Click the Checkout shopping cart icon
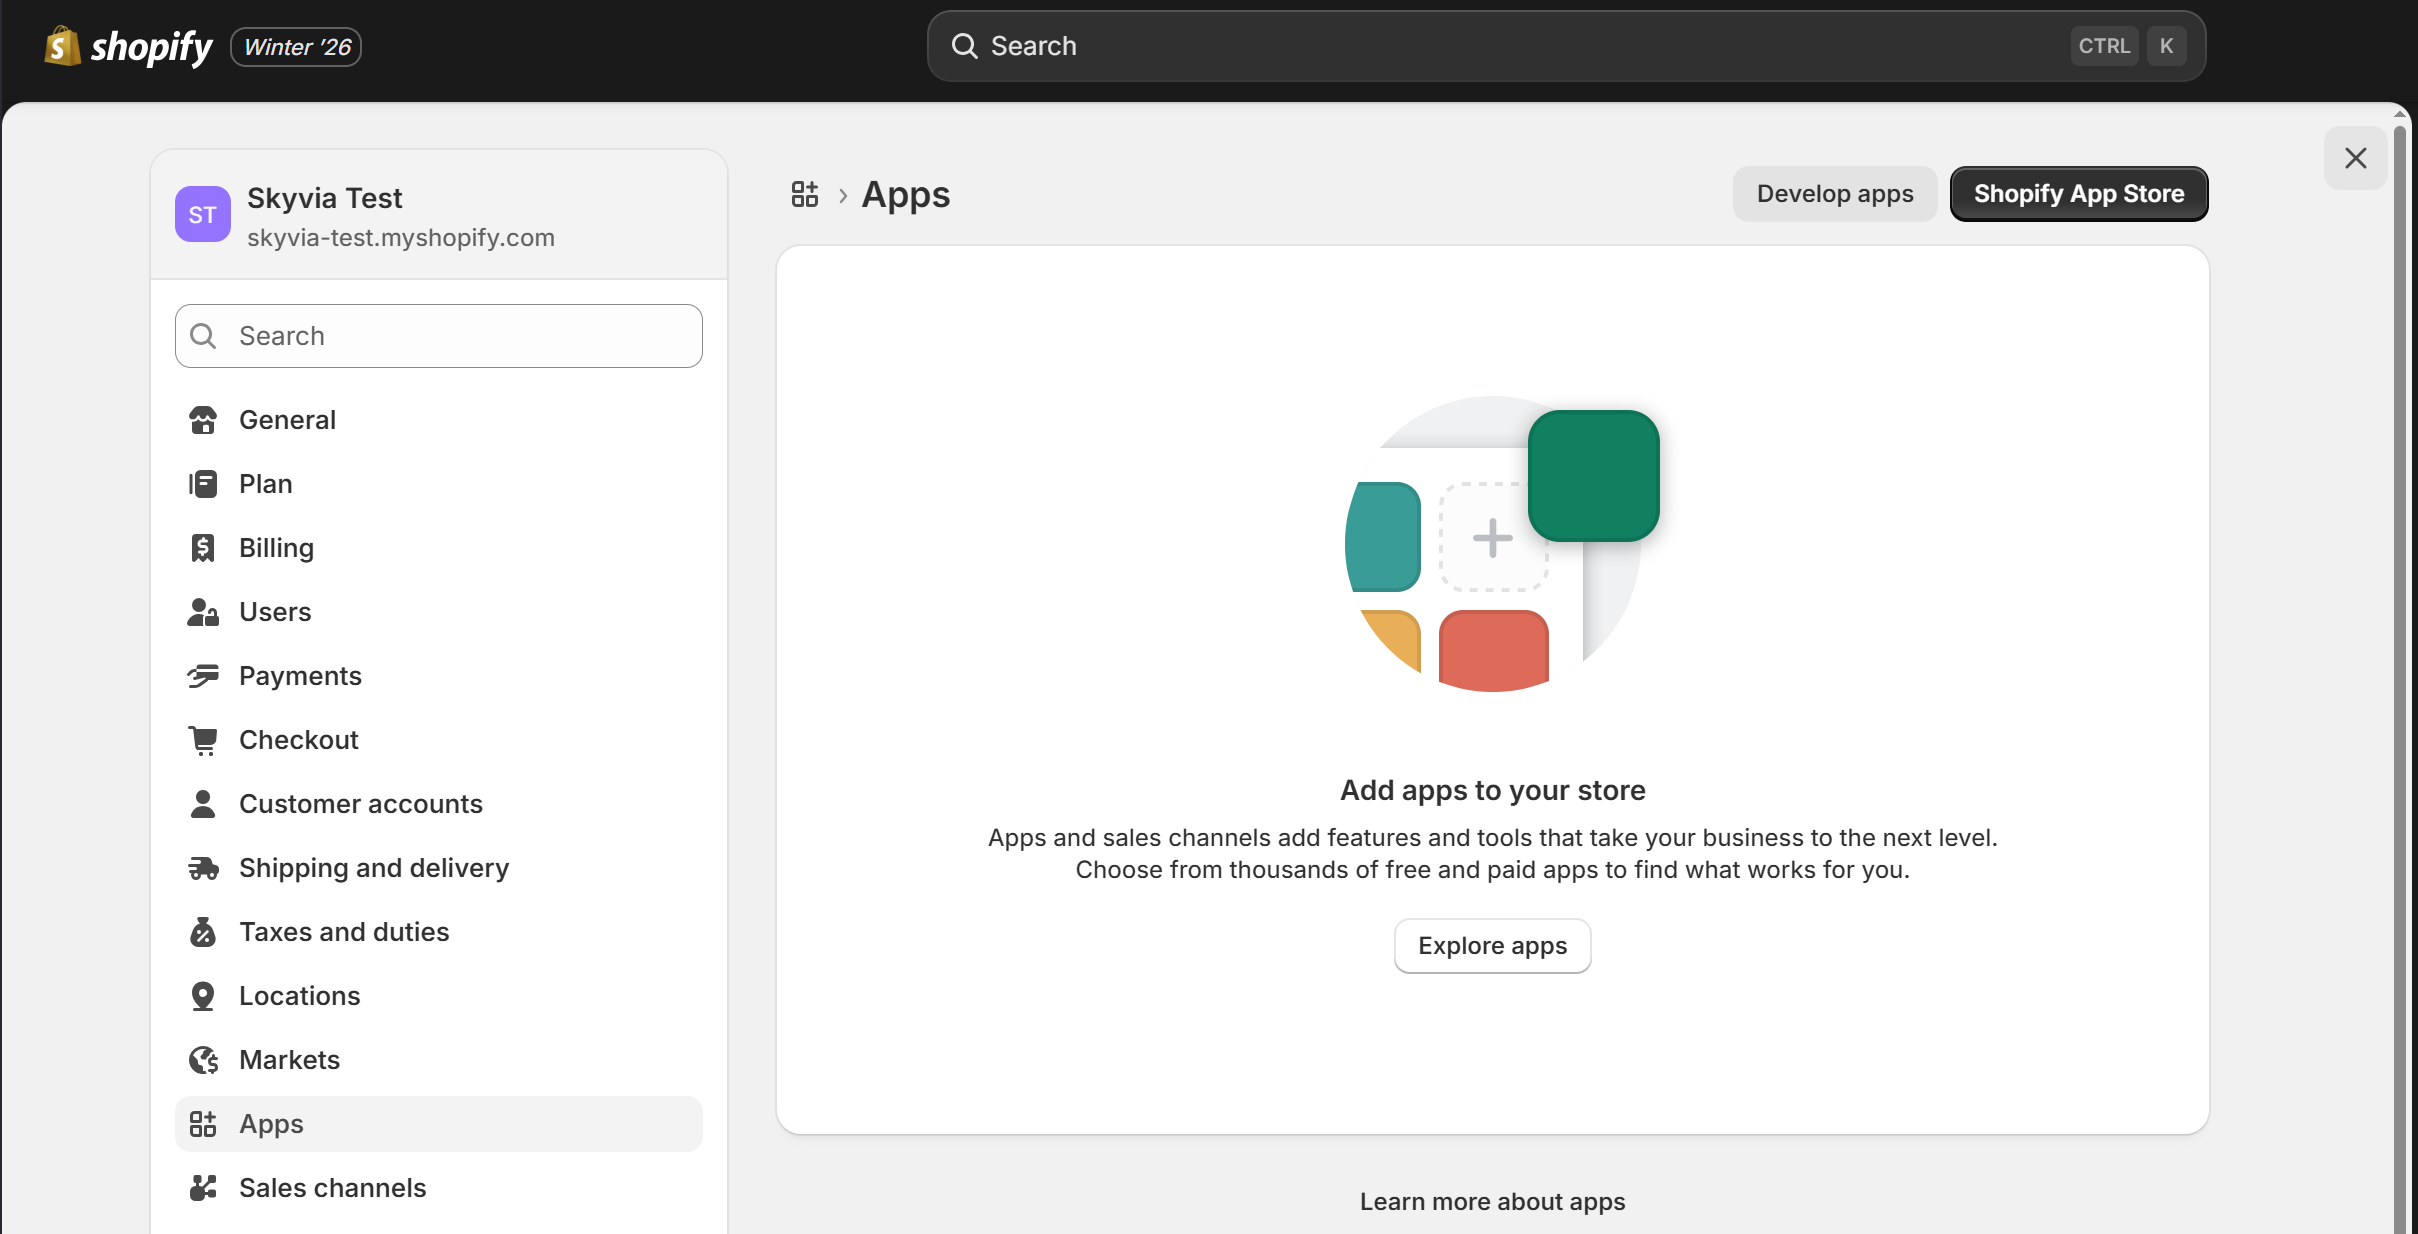This screenshot has width=2418, height=1234. 203,740
